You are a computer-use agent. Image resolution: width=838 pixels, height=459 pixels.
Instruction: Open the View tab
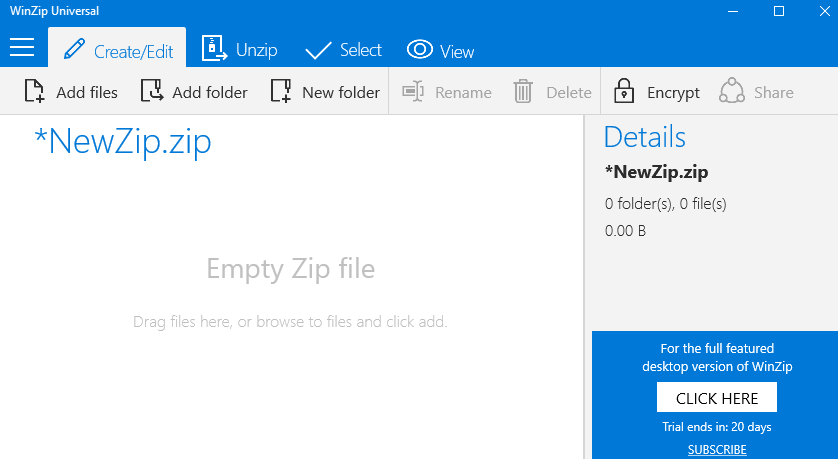point(440,50)
